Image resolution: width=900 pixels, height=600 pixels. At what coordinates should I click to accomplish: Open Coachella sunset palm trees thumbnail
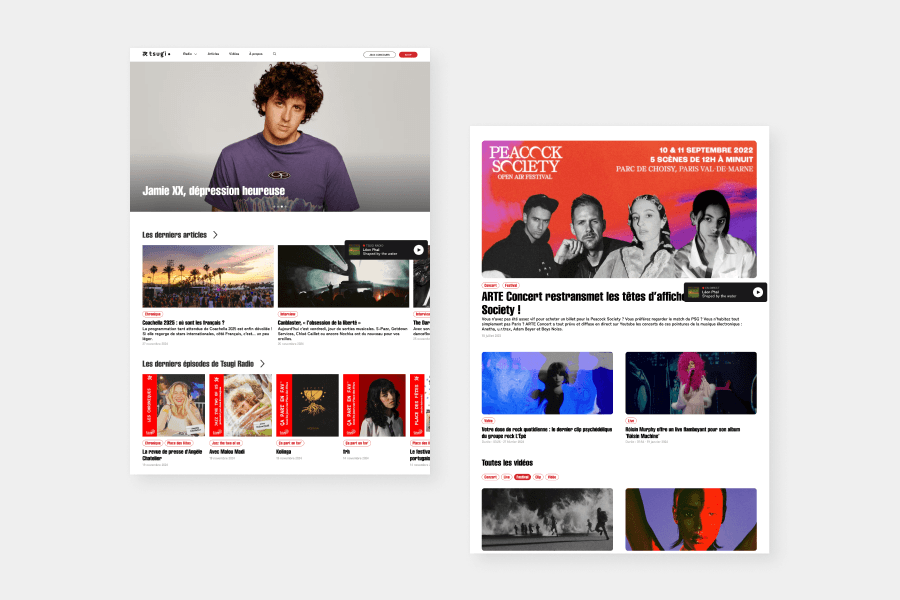coord(208,276)
